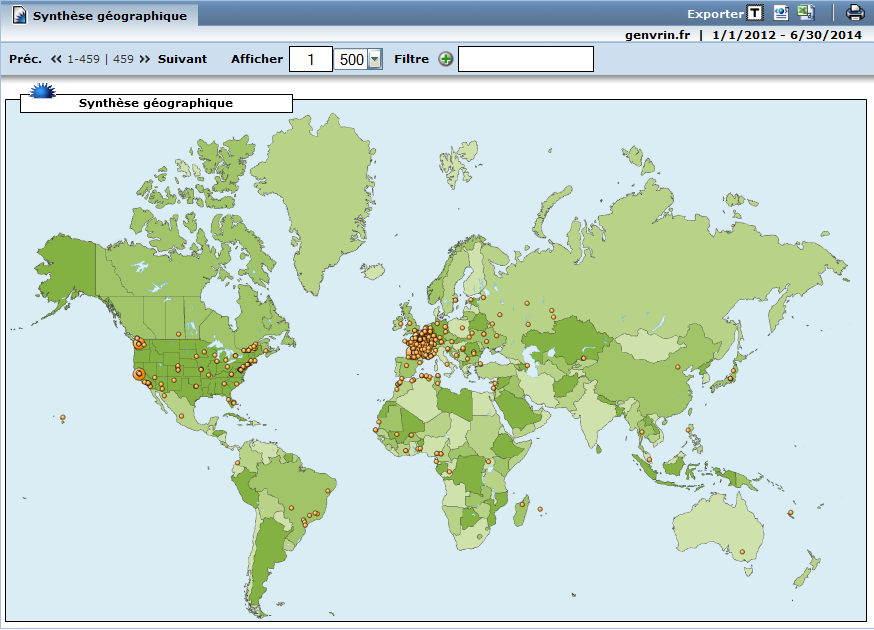Select the page number field showing 1
Viewport: 874px width, 630px height.
click(x=310, y=59)
